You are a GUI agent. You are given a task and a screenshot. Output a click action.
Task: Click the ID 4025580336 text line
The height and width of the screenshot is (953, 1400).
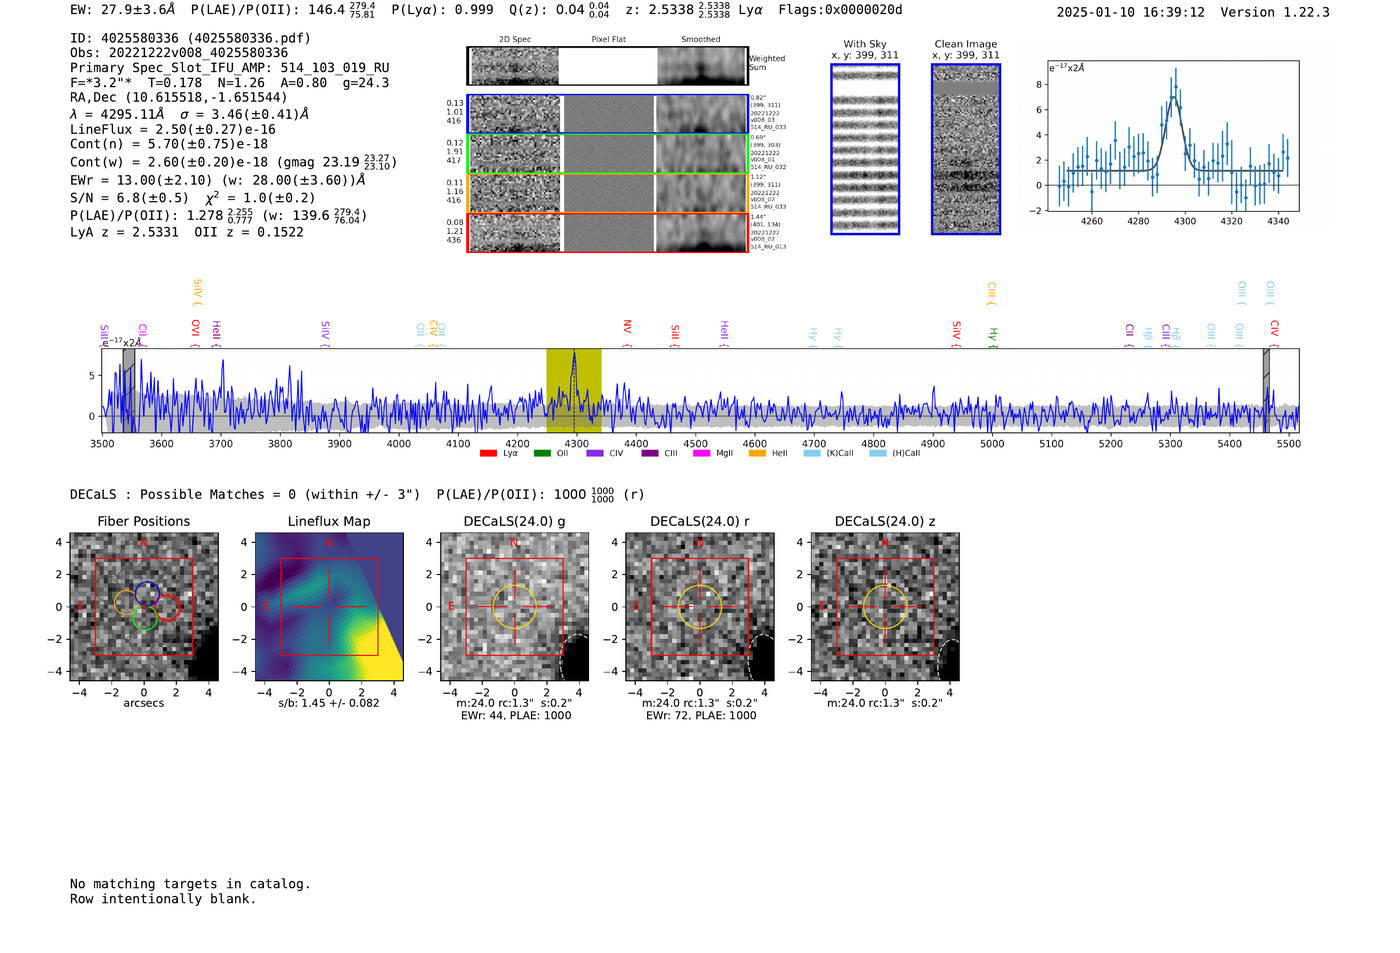pyautogui.click(x=190, y=38)
